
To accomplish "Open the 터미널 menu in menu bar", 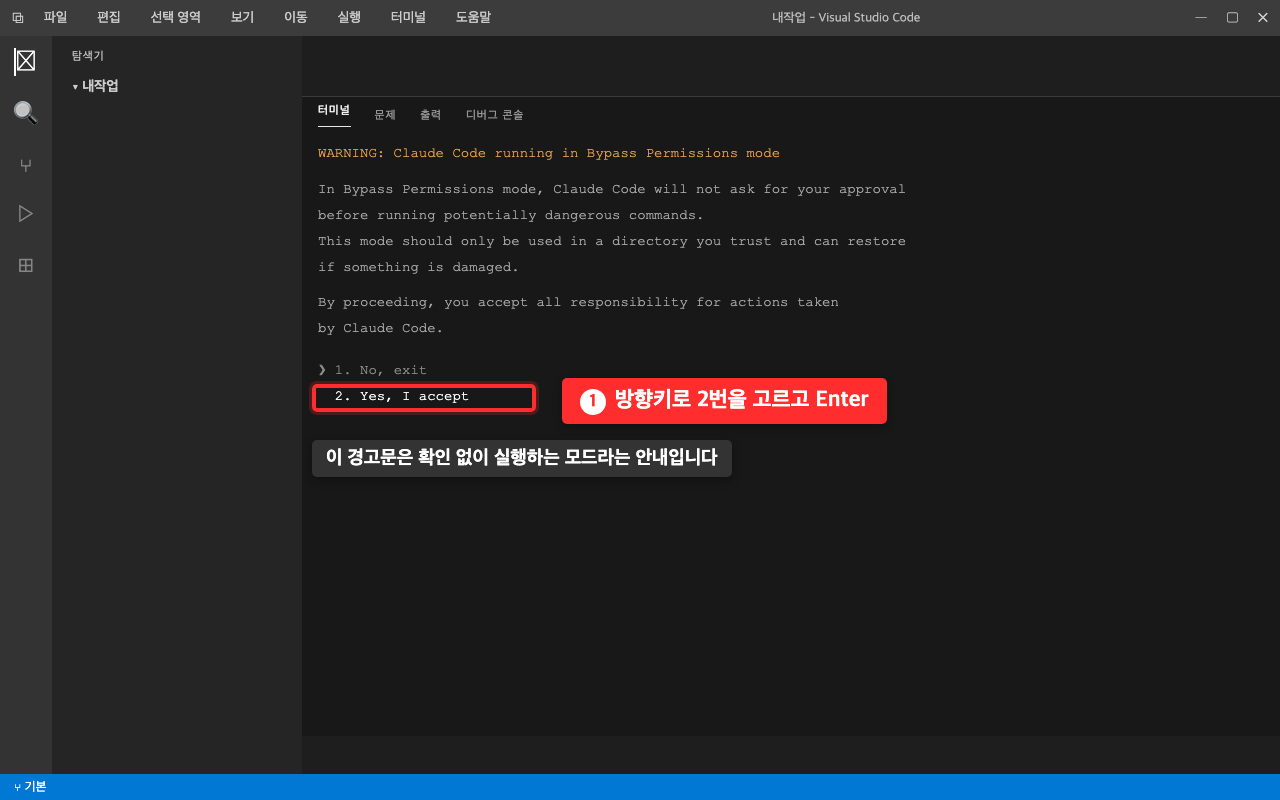I will pos(408,17).
